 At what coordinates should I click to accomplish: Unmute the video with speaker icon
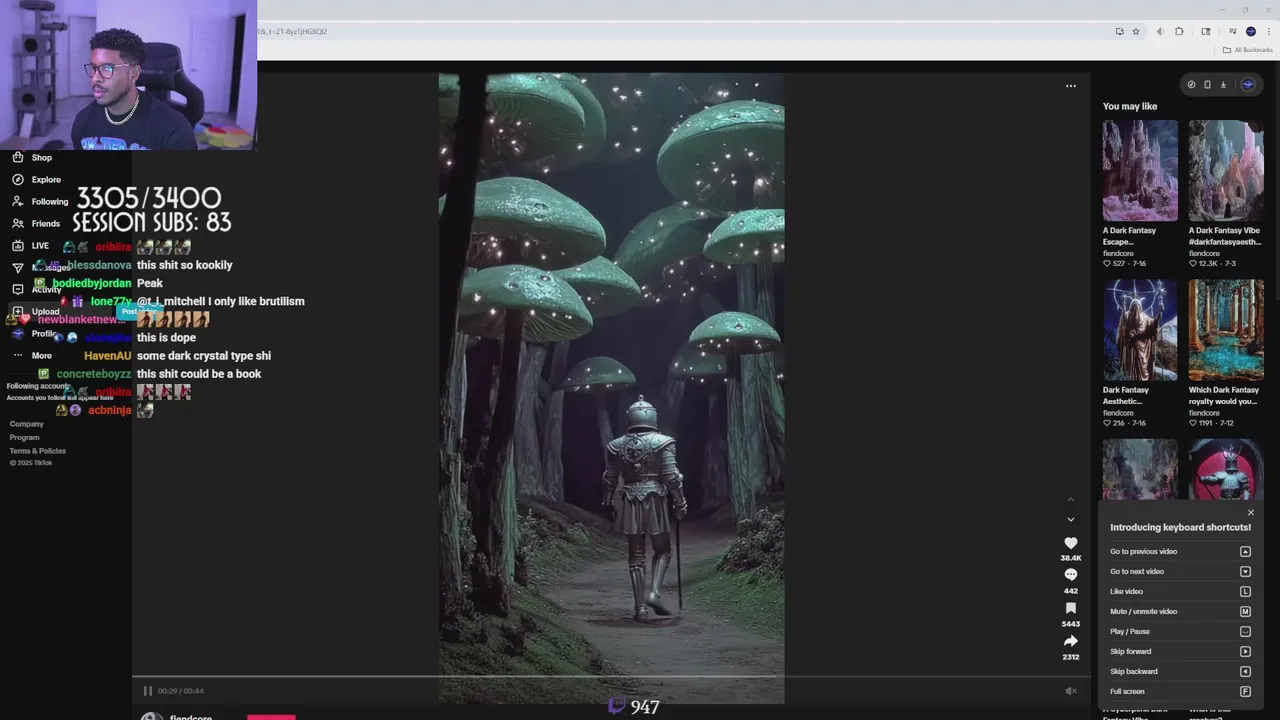click(1070, 691)
